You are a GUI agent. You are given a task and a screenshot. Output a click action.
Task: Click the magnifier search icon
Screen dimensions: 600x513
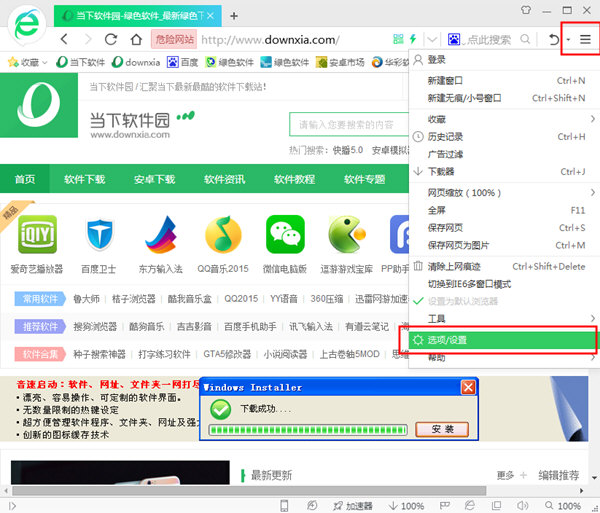(525, 39)
